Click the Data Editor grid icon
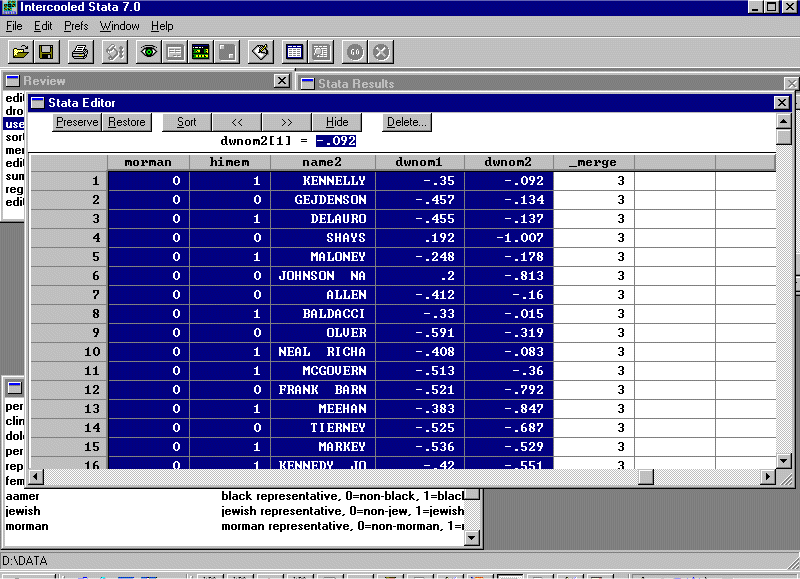The width and height of the screenshot is (800, 579). click(295, 52)
